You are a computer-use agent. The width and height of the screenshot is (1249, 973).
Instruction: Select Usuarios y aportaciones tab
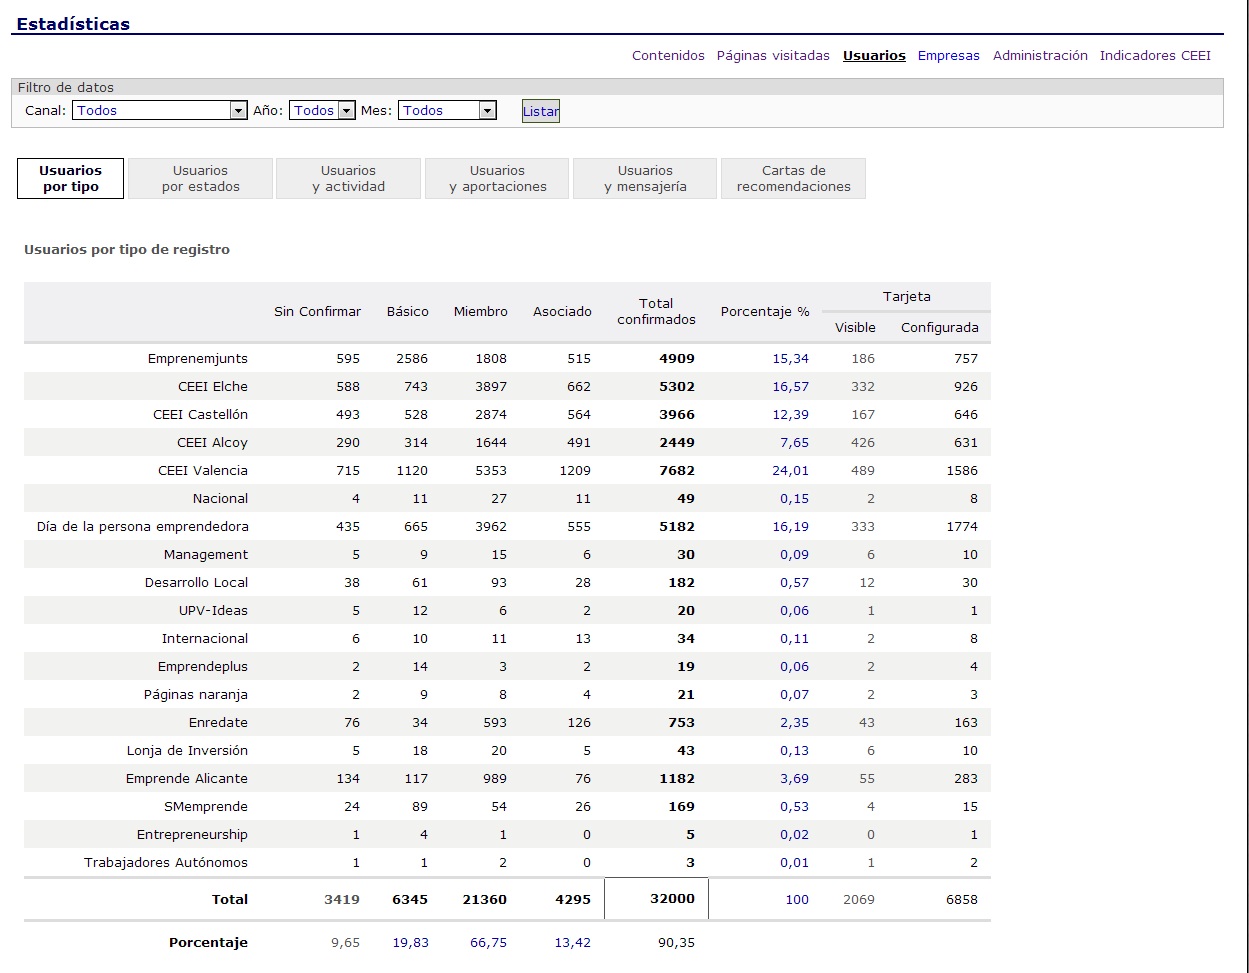[497, 179]
